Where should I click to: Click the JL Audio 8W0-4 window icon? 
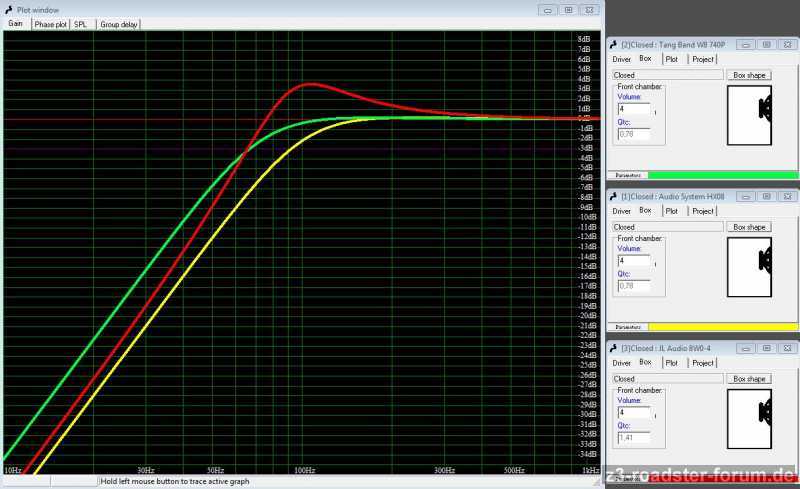coord(614,348)
